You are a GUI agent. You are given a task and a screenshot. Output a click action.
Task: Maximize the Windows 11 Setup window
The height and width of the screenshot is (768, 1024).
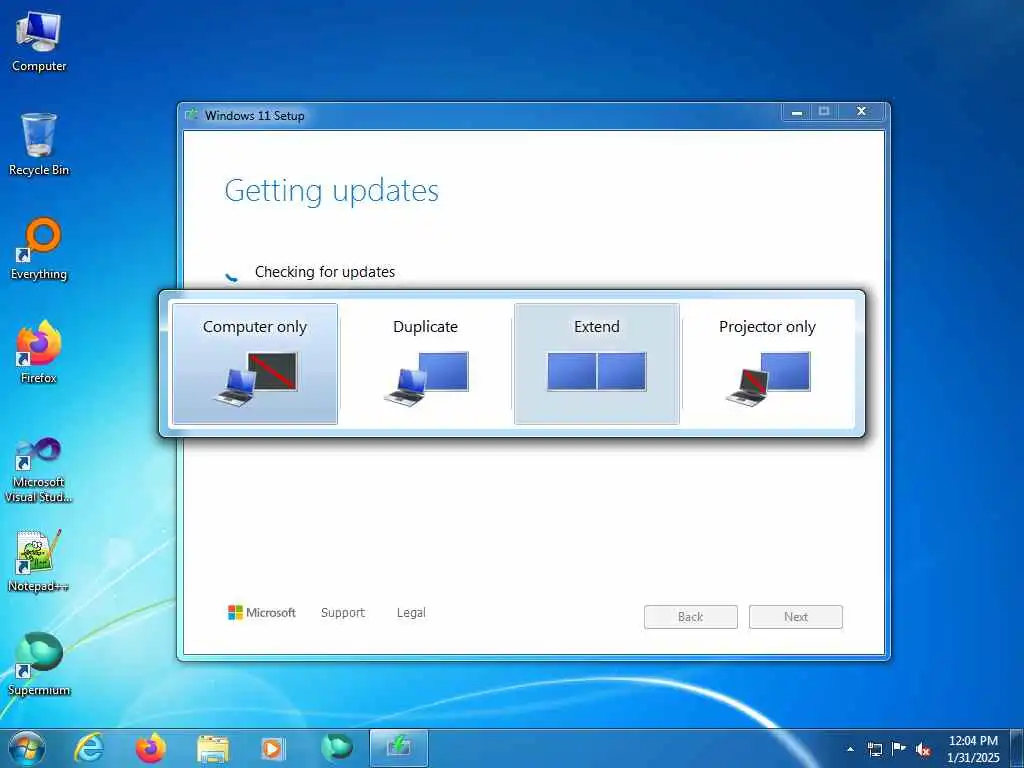pyautogui.click(x=824, y=112)
